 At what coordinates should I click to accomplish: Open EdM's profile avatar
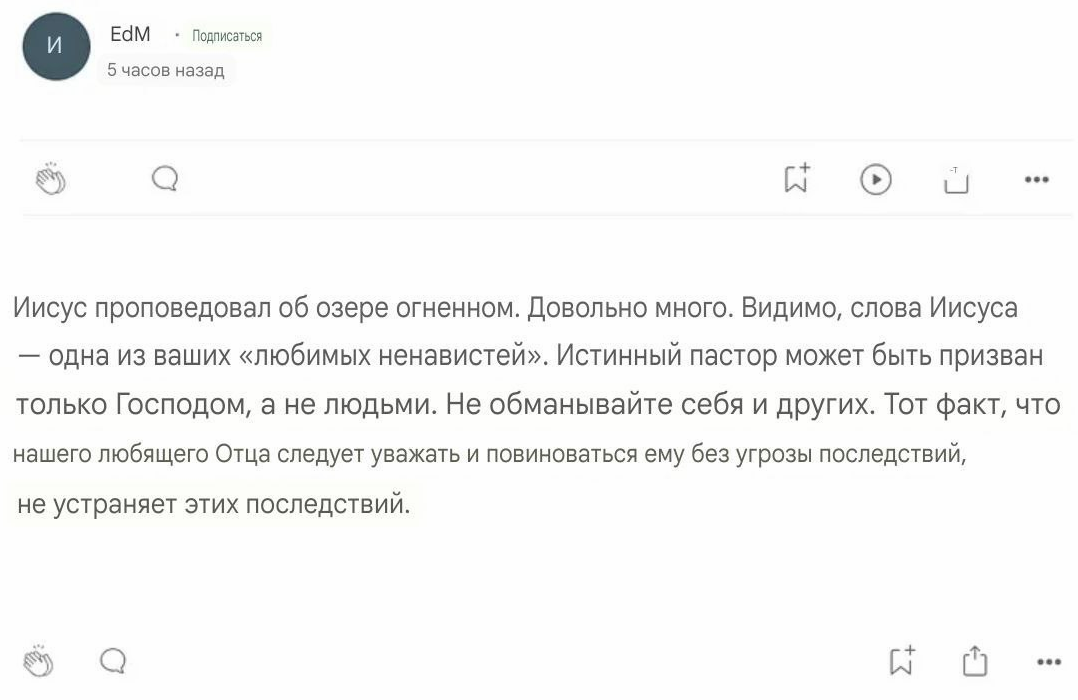[55, 47]
